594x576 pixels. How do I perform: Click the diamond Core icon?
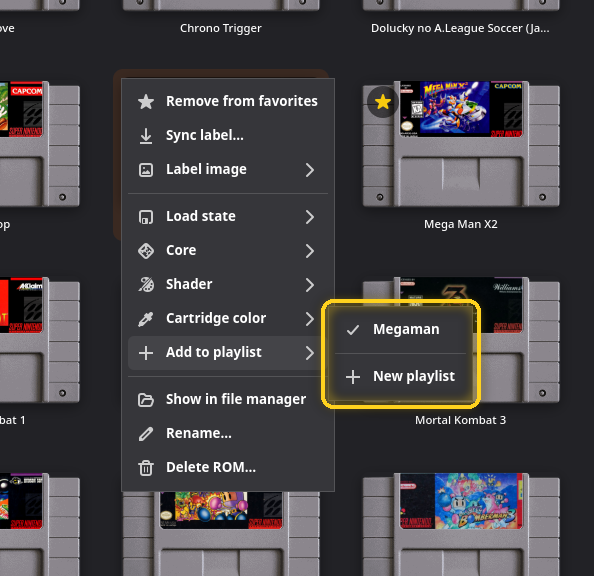click(146, 251)
